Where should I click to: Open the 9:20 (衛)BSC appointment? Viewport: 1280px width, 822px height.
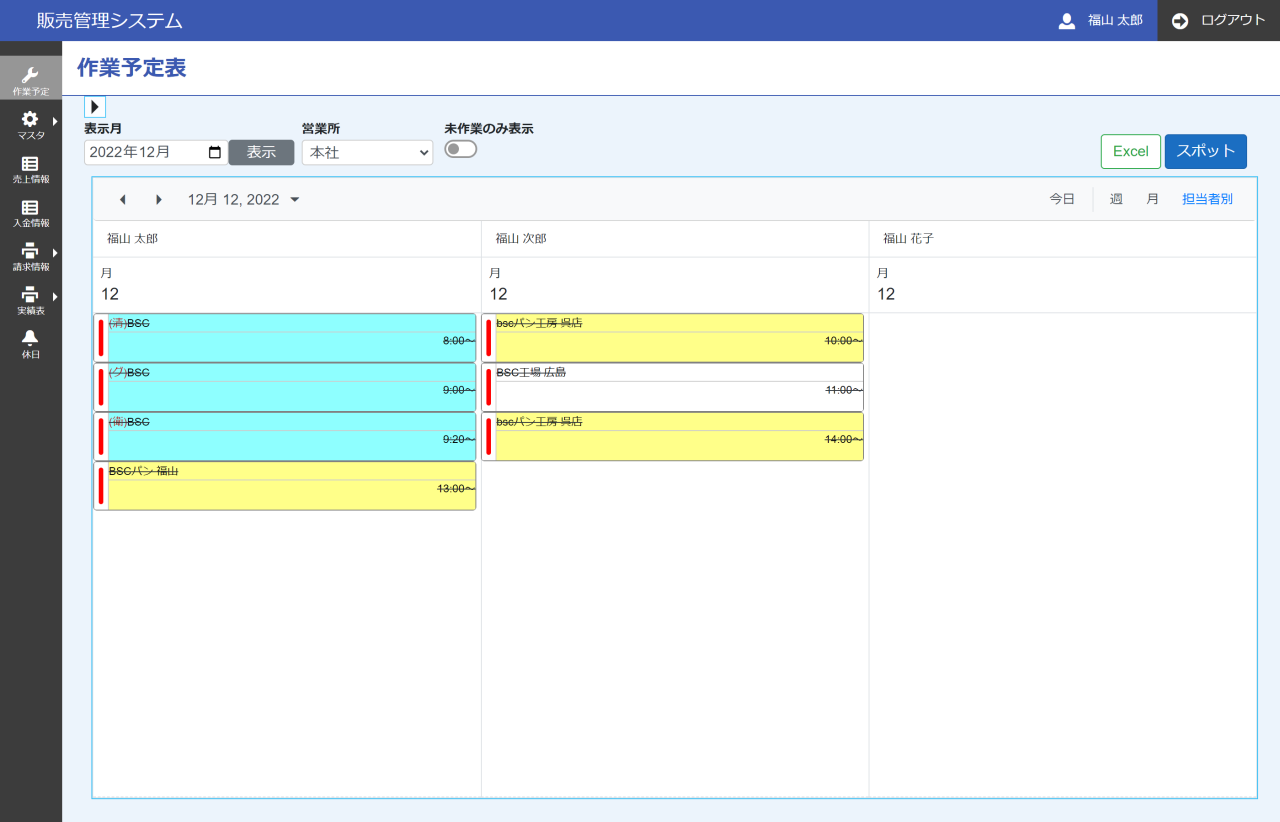[285, 436]
